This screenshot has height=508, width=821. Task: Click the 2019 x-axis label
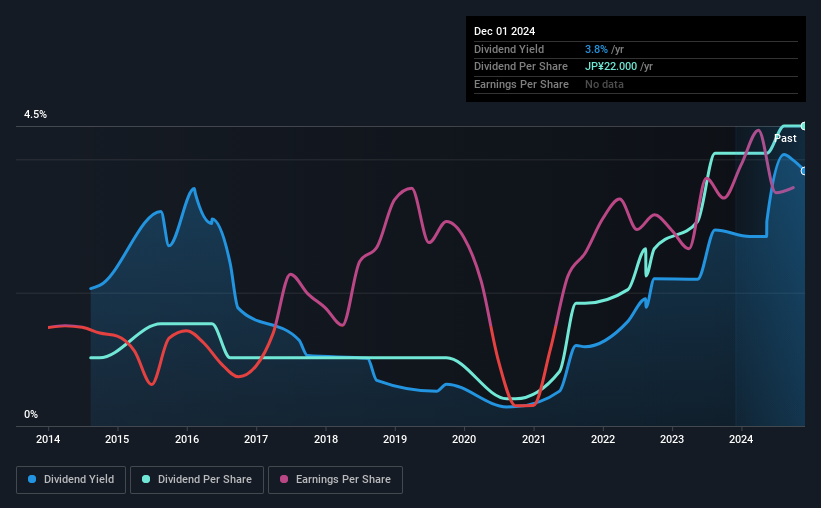tap(395, 439)
